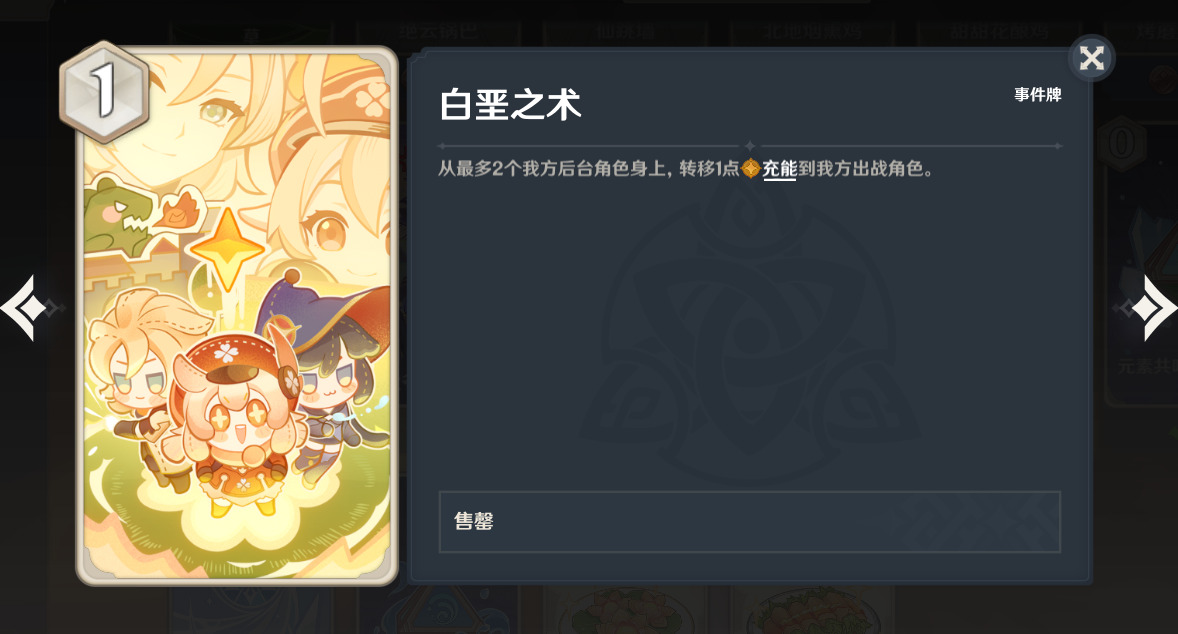Image resolution: width=1178 pixels, height=634 pixels.
Task: Select the dimmed 绝云锅巴 card in background
Action: [438, 32]
